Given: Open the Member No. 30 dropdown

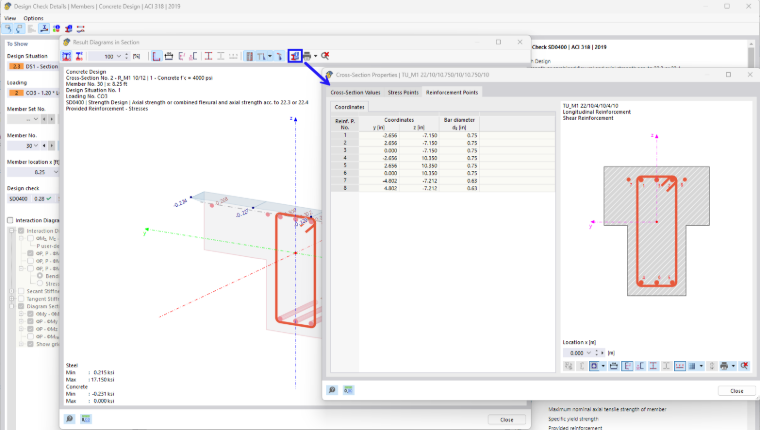Looking at the screenshot, I should (35, 145).
